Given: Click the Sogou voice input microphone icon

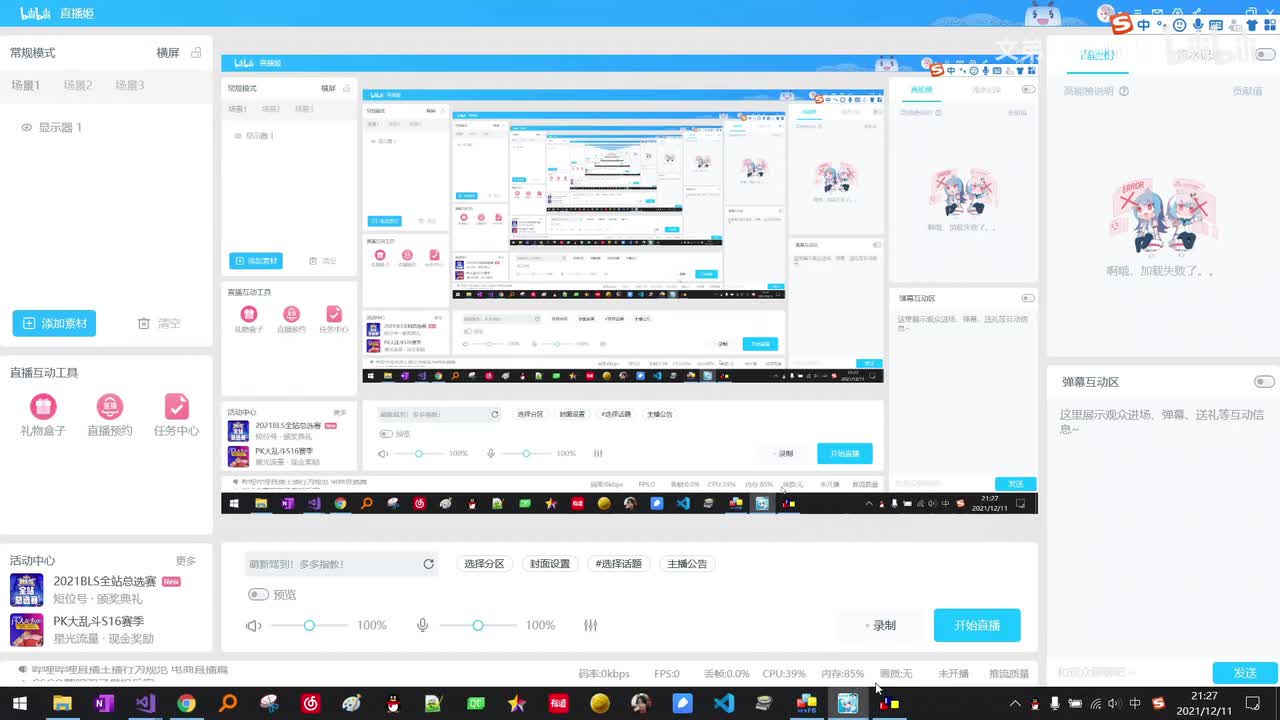Looking at the screenshot, I should click(x=1198, y=25).
